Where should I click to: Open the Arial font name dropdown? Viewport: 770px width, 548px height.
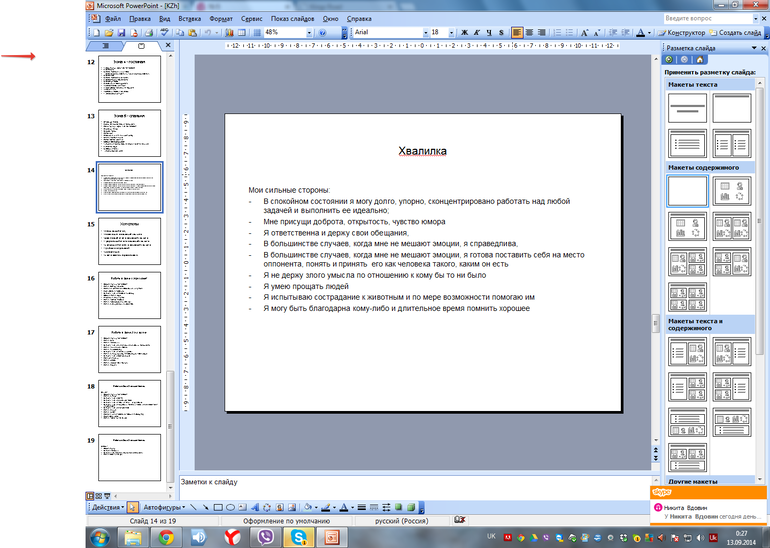coord(426,32)
